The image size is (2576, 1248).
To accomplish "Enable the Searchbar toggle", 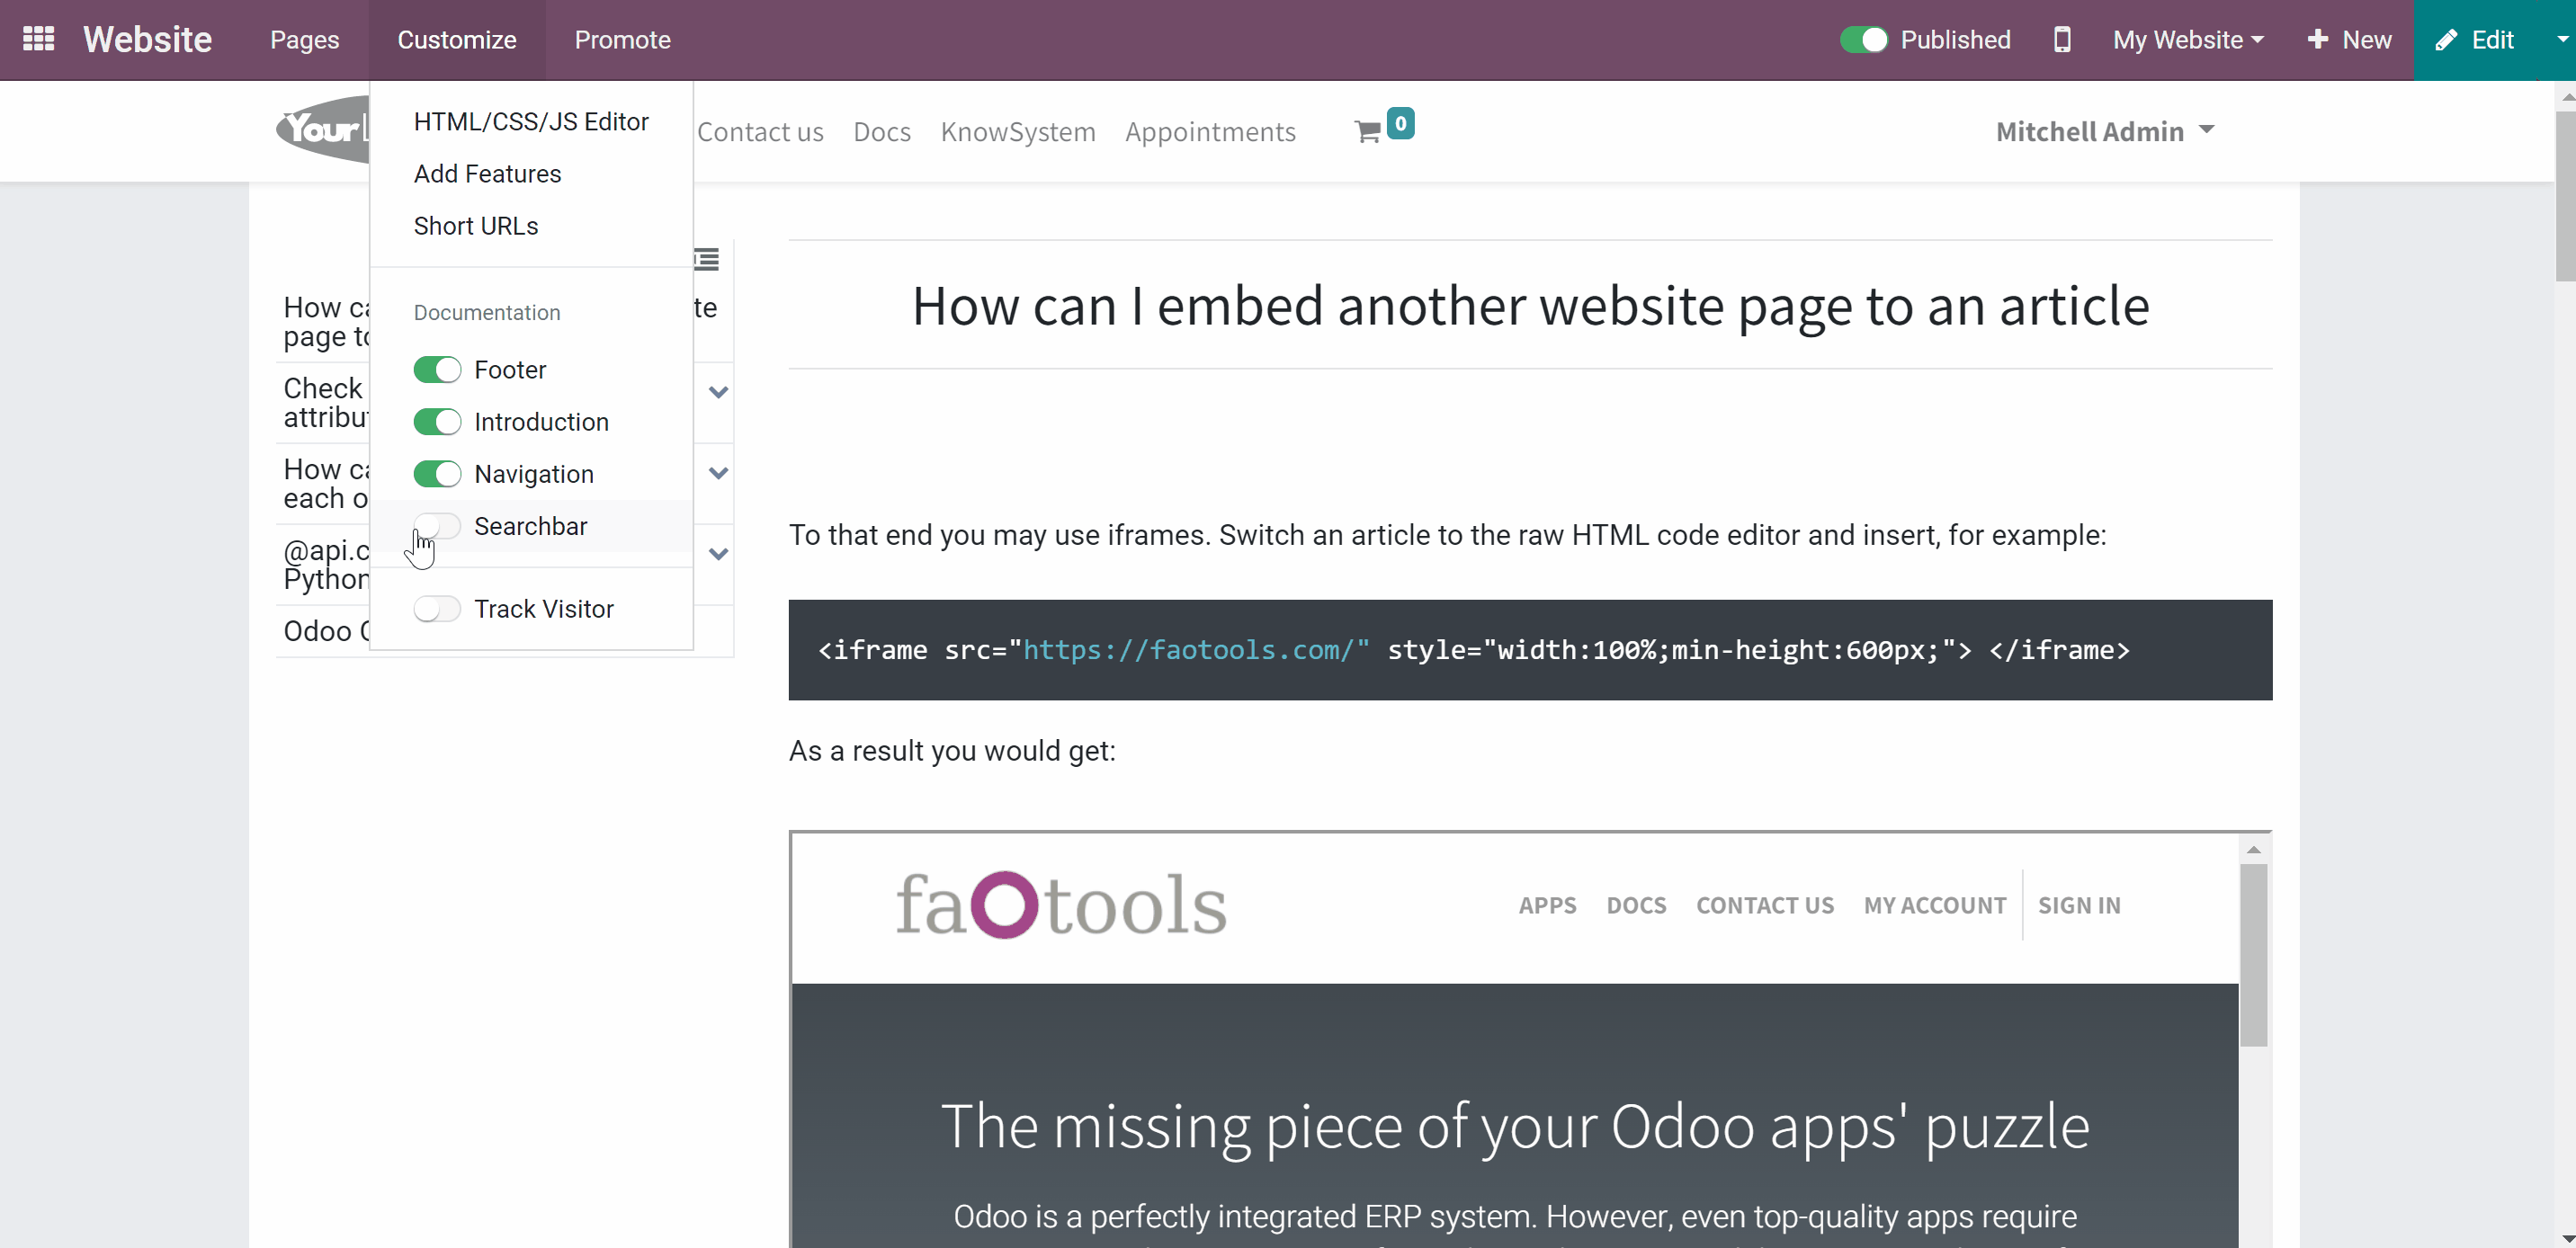I will click(437, 526).
